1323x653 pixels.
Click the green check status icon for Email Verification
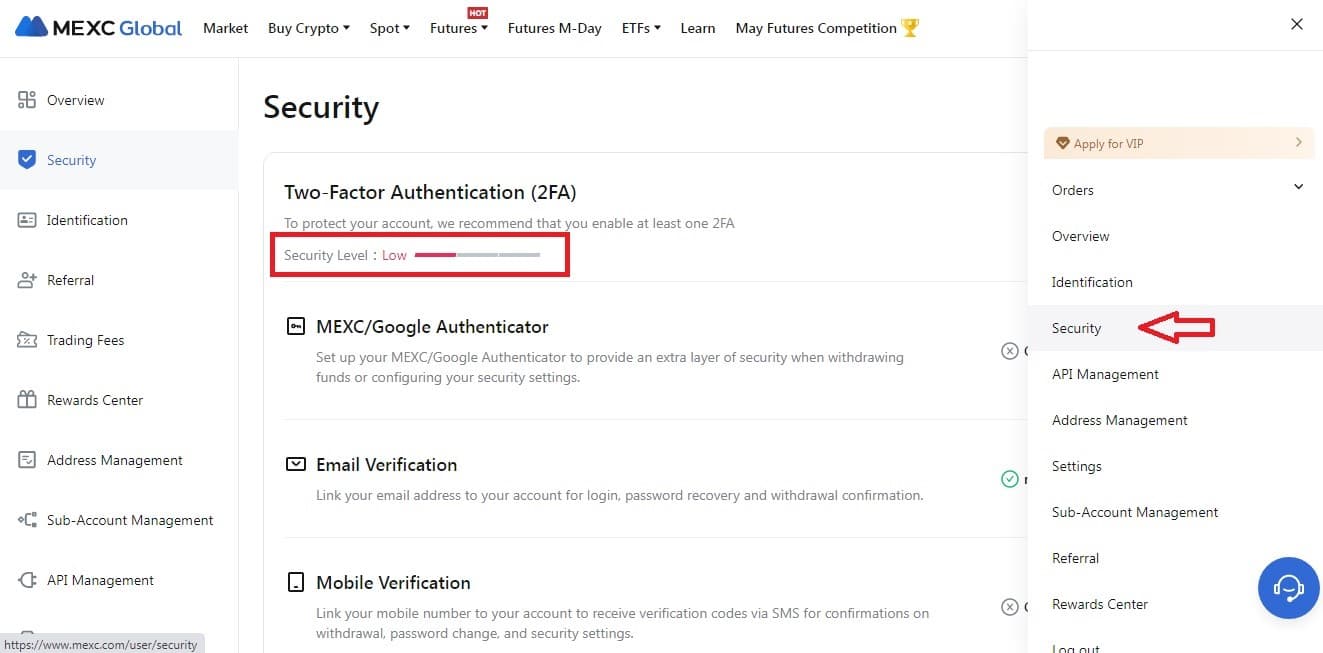click(1010, 479)
